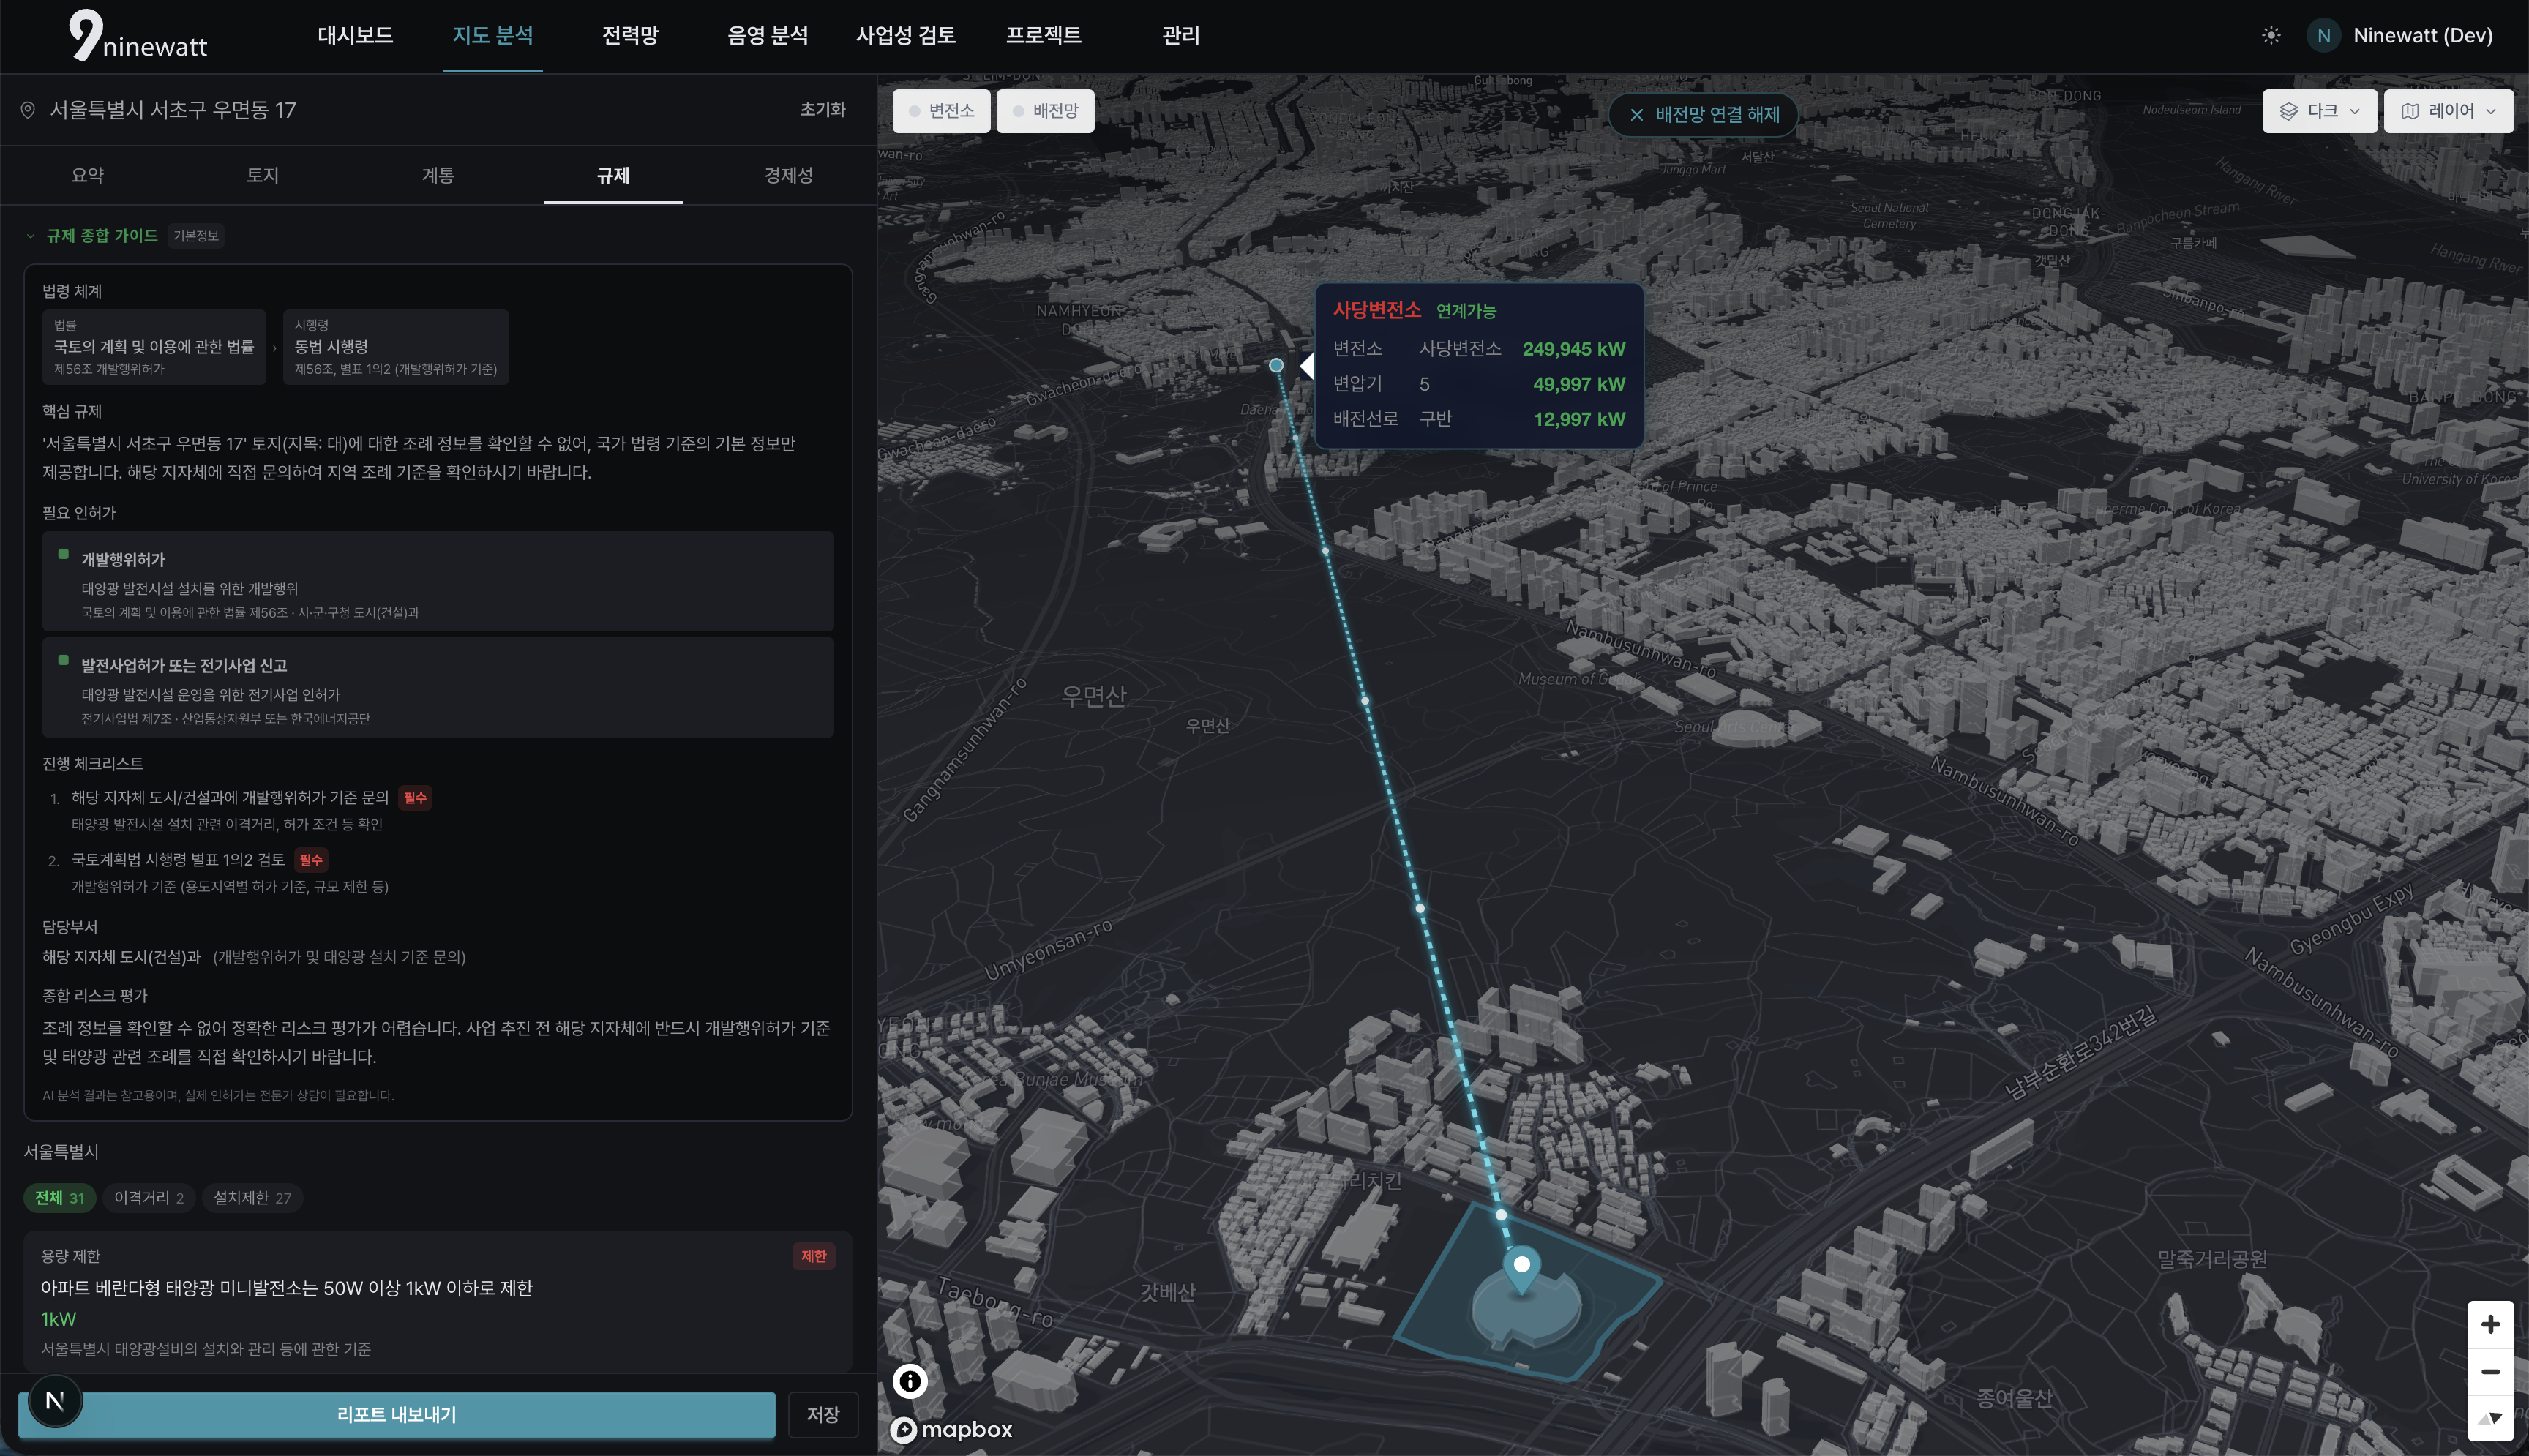Click 저장 button
Image resolution: width=2529 pixels, height=1456 pixels.
[x=823, y=1415]
